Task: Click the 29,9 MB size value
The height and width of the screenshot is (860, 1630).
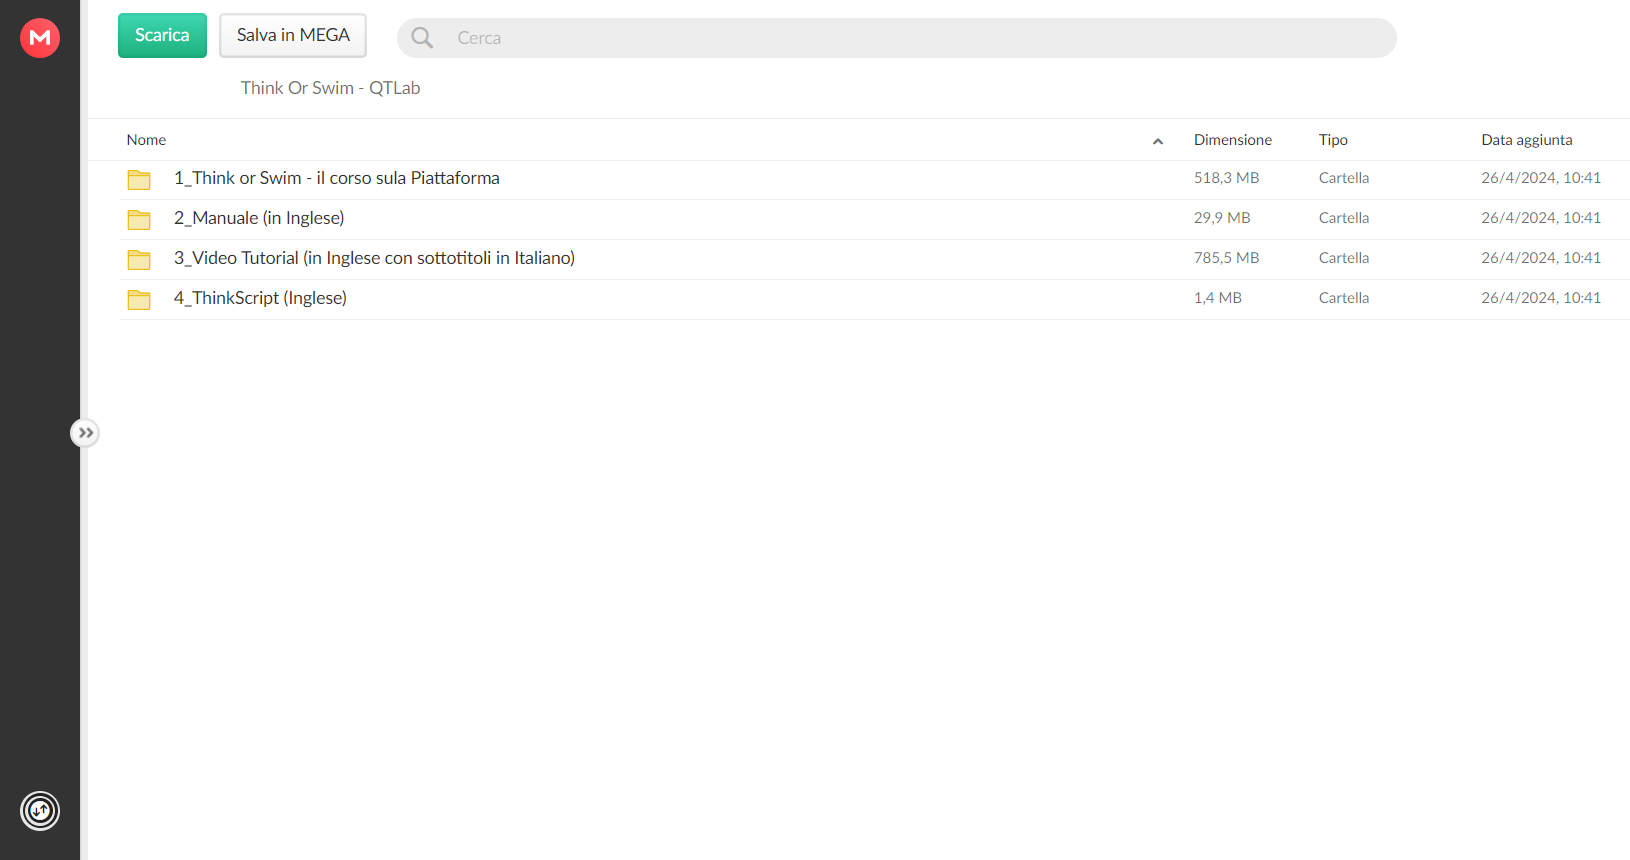Action: coord(1222,218)
